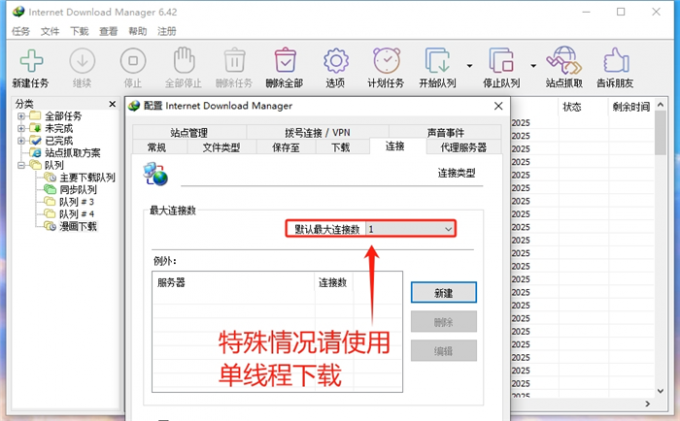Open dropdown arrow next to 开始队列

point(470,66)
